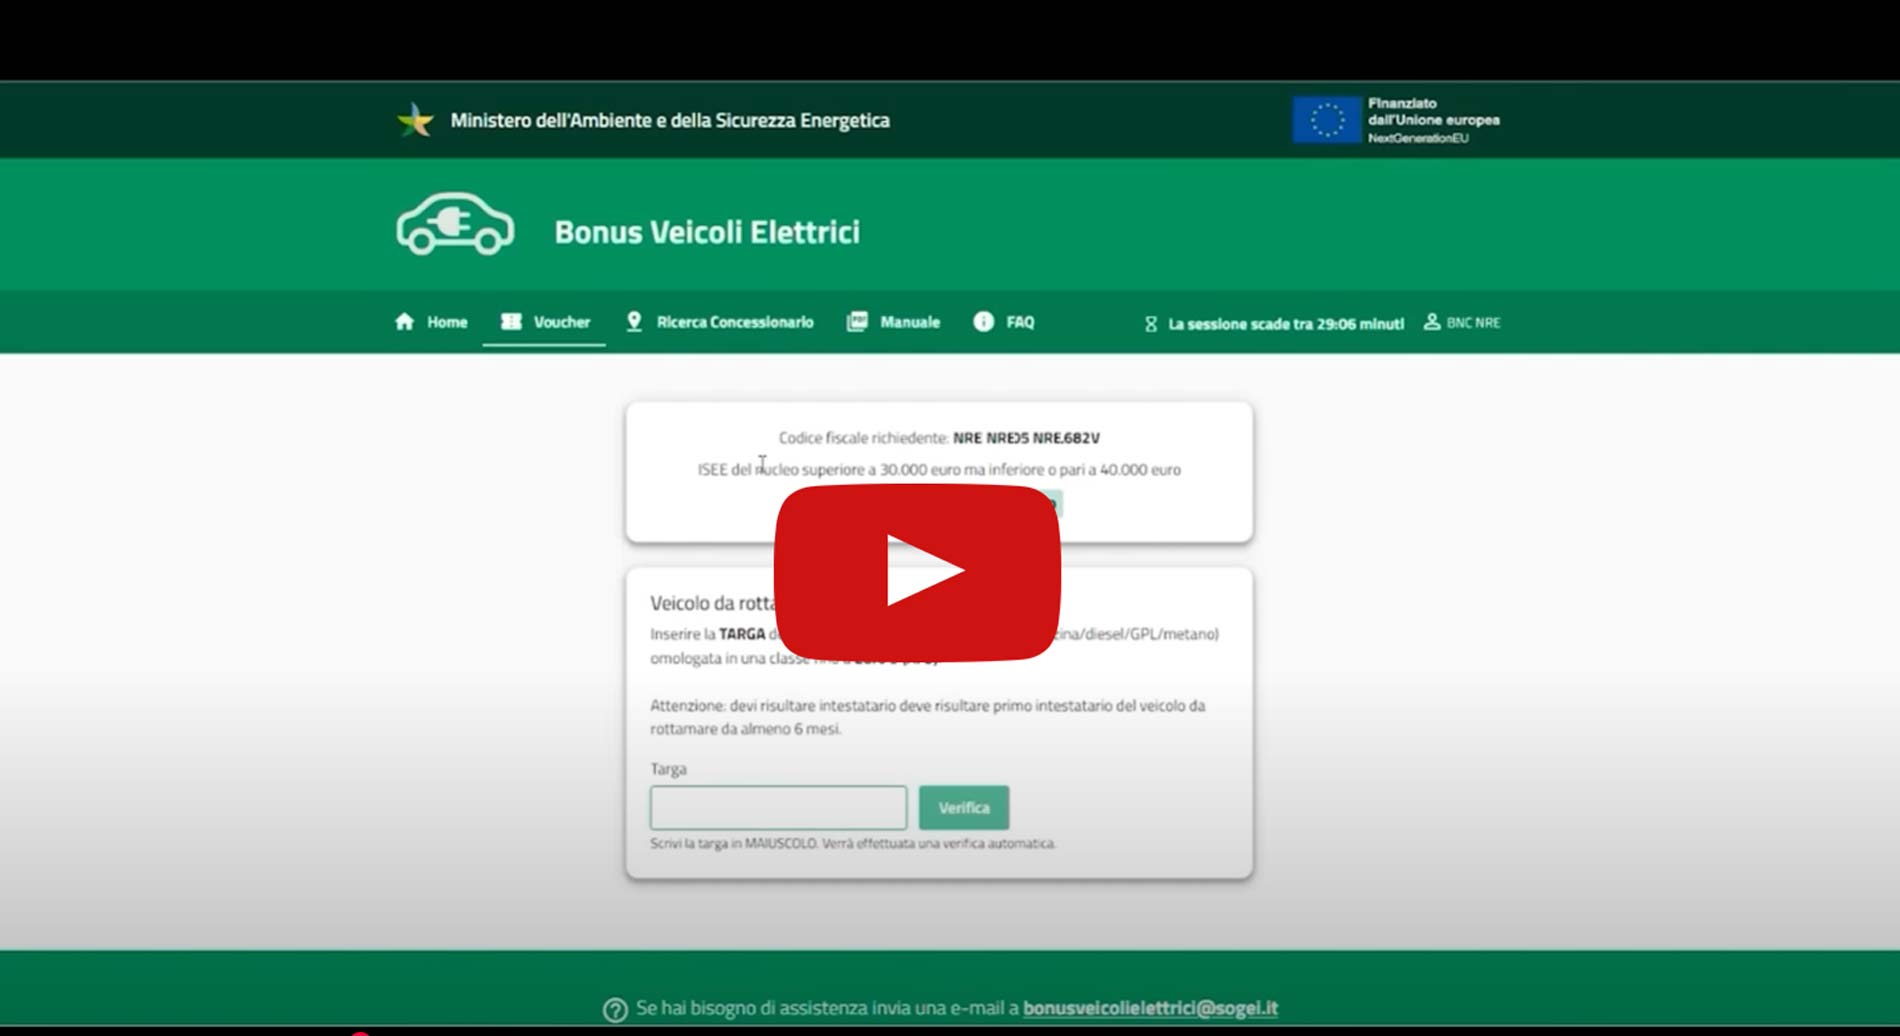Click the hourglass session timer icon
The image size is (1900, 1036).
tap(1151, 324)
